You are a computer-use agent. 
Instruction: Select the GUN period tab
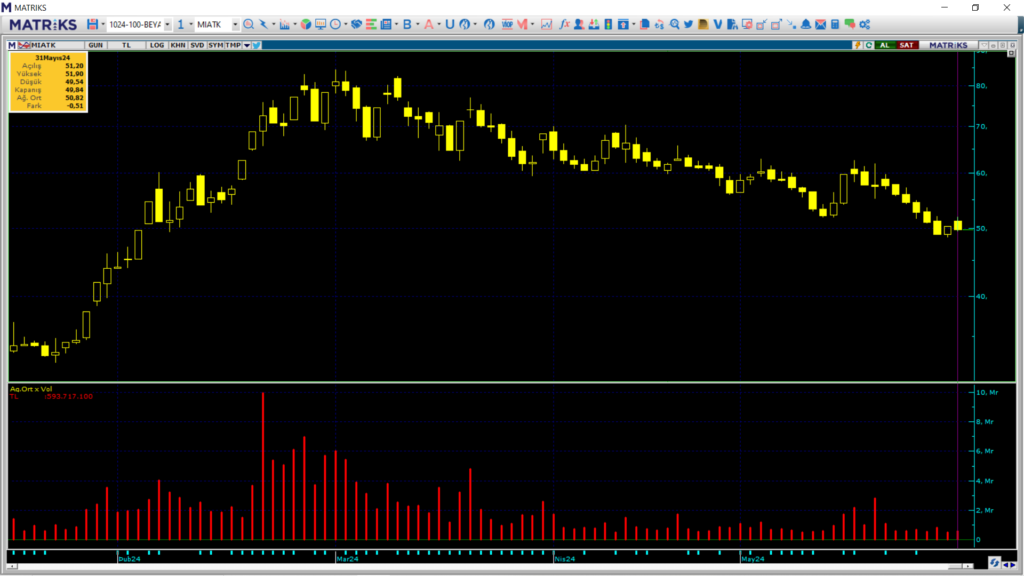tap(95, 45)
